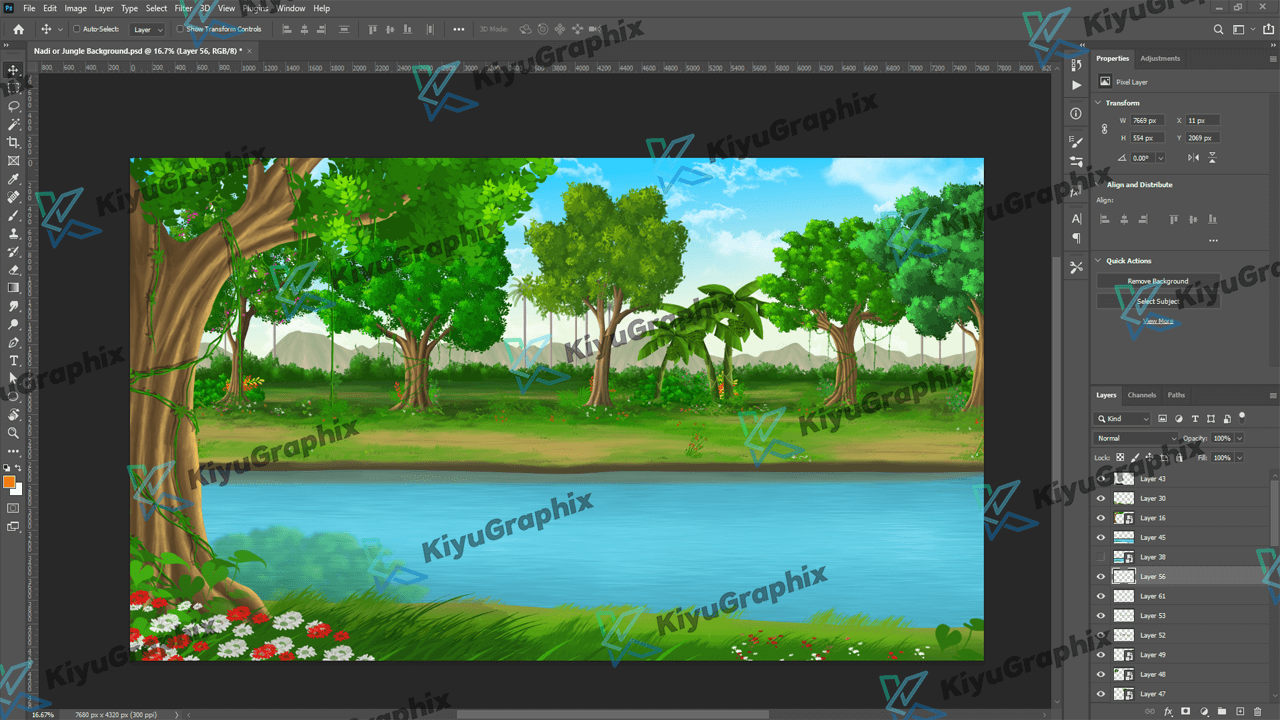Select the Zoom tool in toolbar
Image resolution: width=1280 pixels, height=720 pixels.
coord(13,433)
